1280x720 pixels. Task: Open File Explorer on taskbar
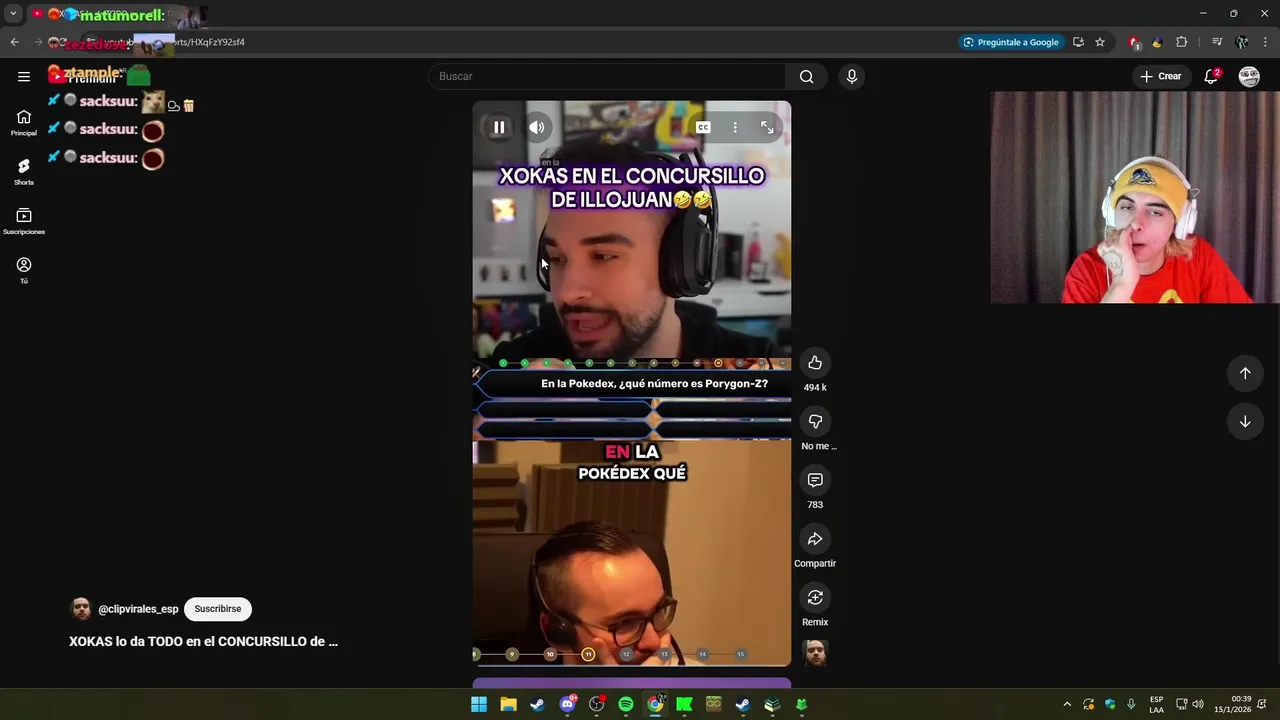click(x=508, y=704)
